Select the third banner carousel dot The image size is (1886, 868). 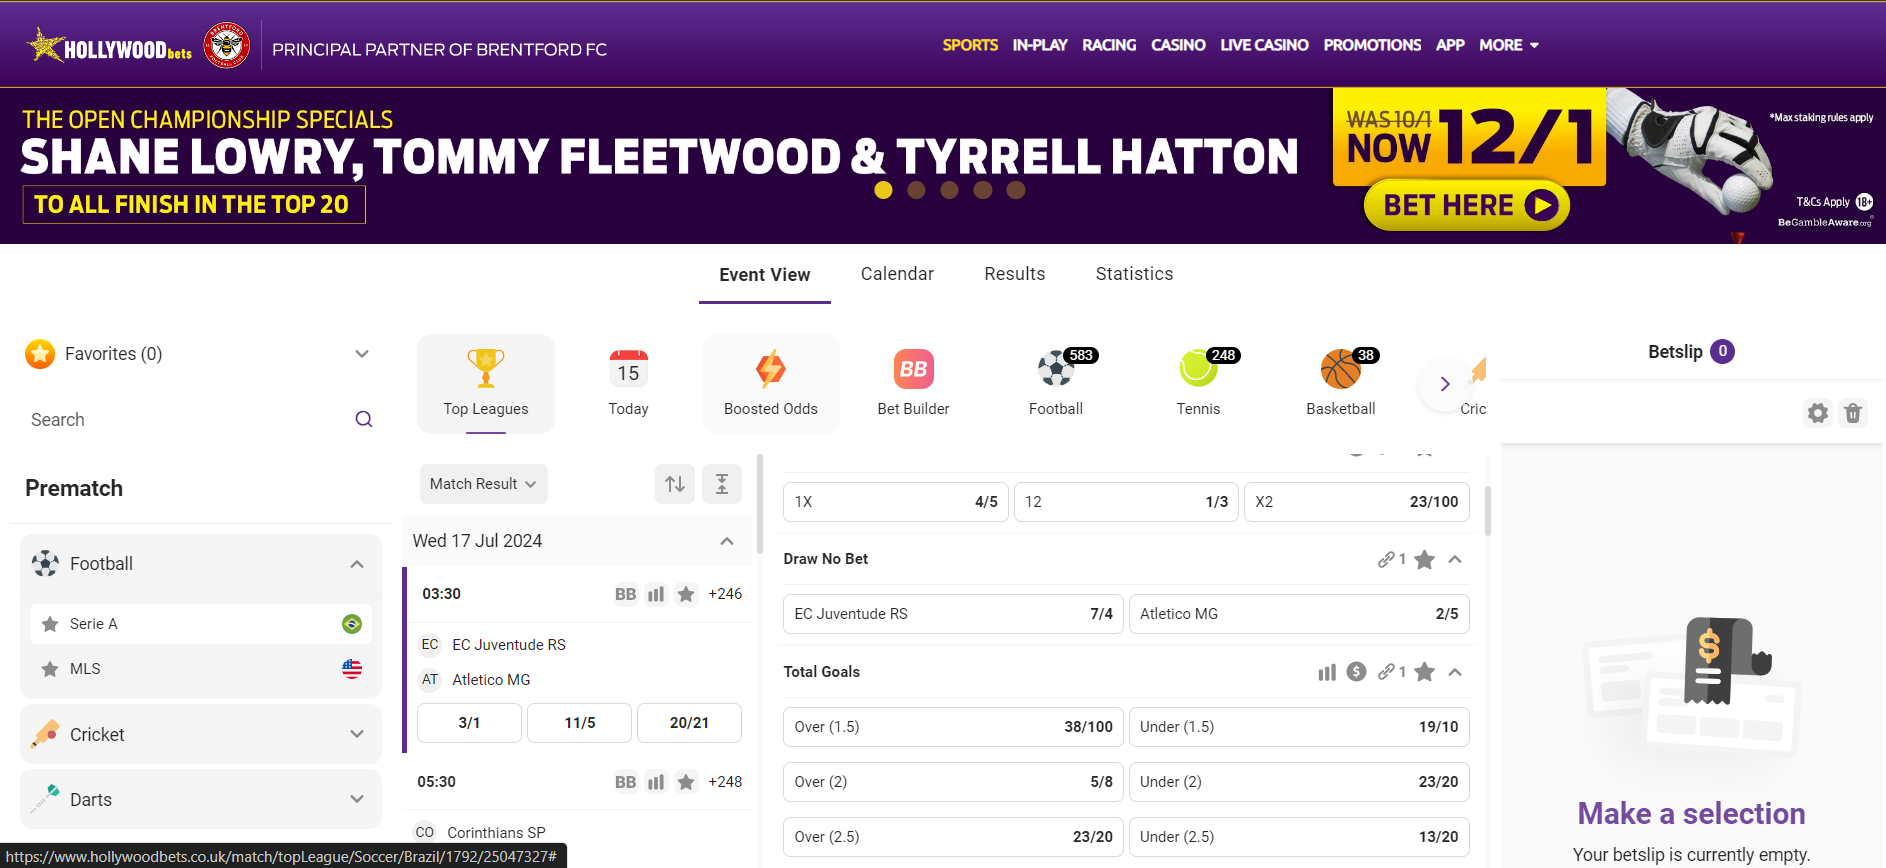[949, 190]
